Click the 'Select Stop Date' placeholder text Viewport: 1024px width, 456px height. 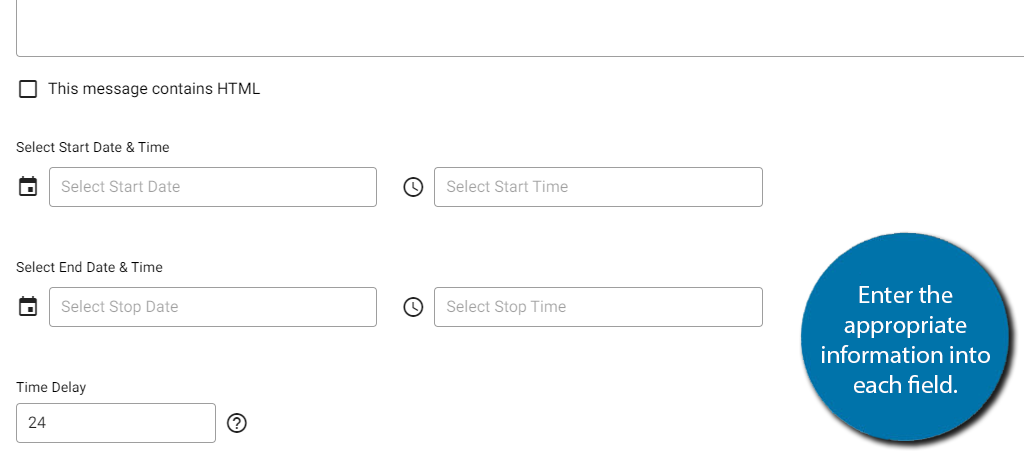[120, 307]
